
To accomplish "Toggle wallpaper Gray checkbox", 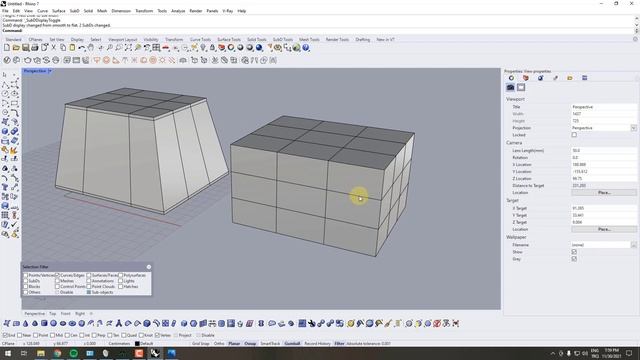I will (x=574, y=259).
